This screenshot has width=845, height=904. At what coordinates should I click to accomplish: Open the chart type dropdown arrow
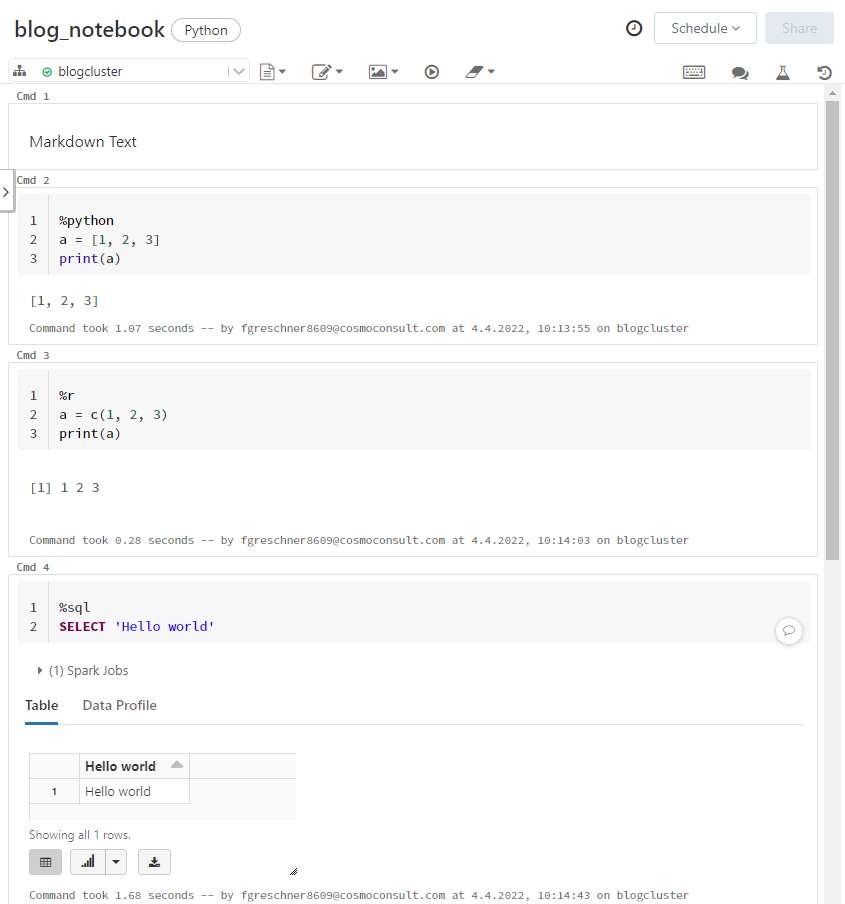[x=116, y=862]
